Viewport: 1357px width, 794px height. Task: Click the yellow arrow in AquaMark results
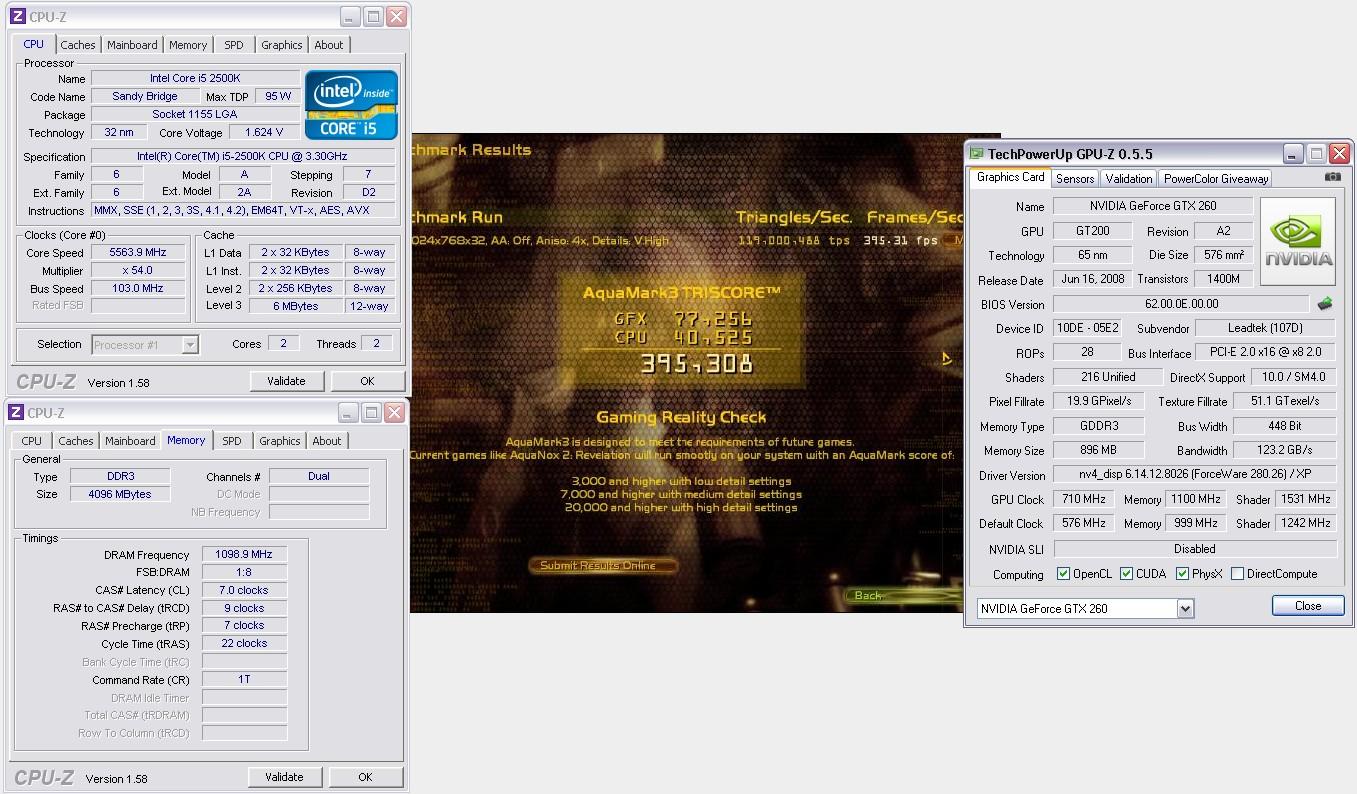[x=946, y=358]
